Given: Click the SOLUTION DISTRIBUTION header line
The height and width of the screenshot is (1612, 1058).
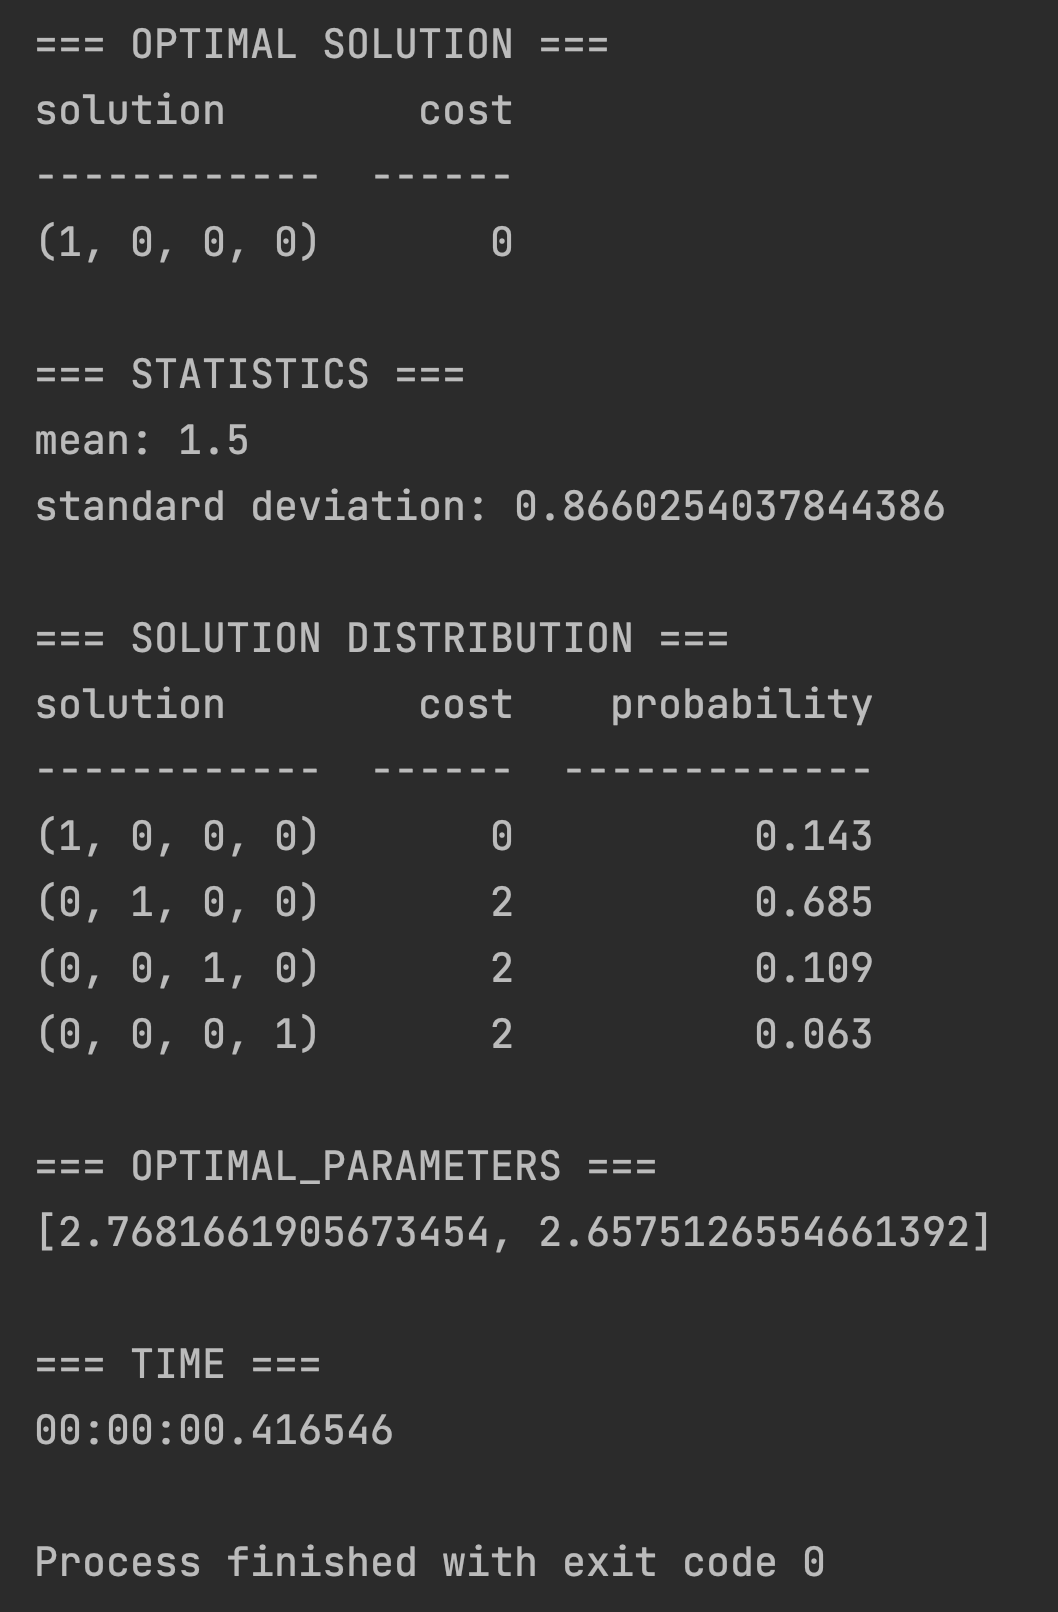Looking at the screenshot, I should pos(382,639).
